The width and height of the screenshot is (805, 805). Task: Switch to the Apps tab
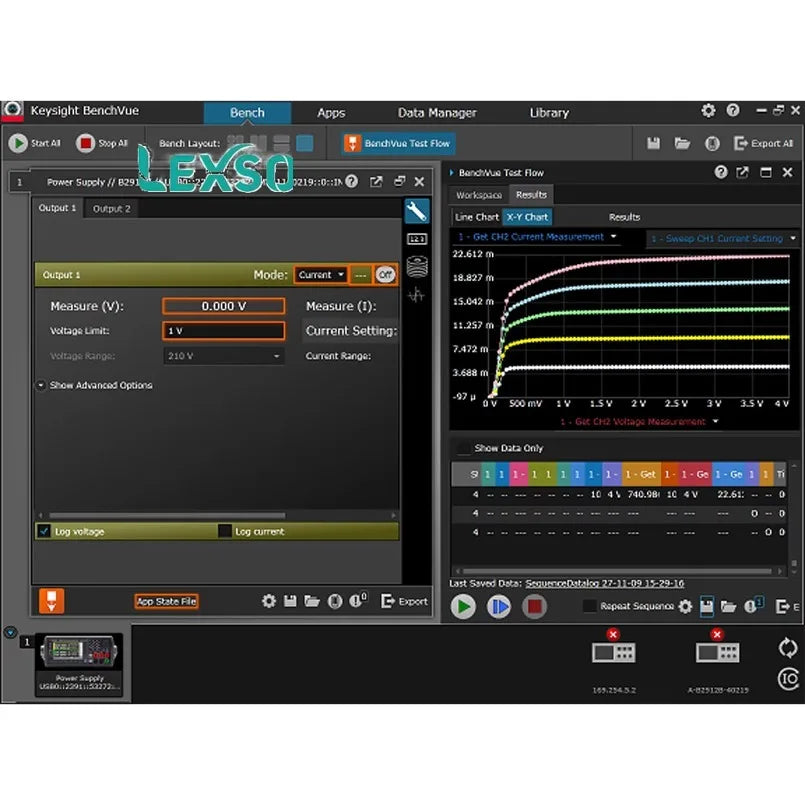click(331, 112)
